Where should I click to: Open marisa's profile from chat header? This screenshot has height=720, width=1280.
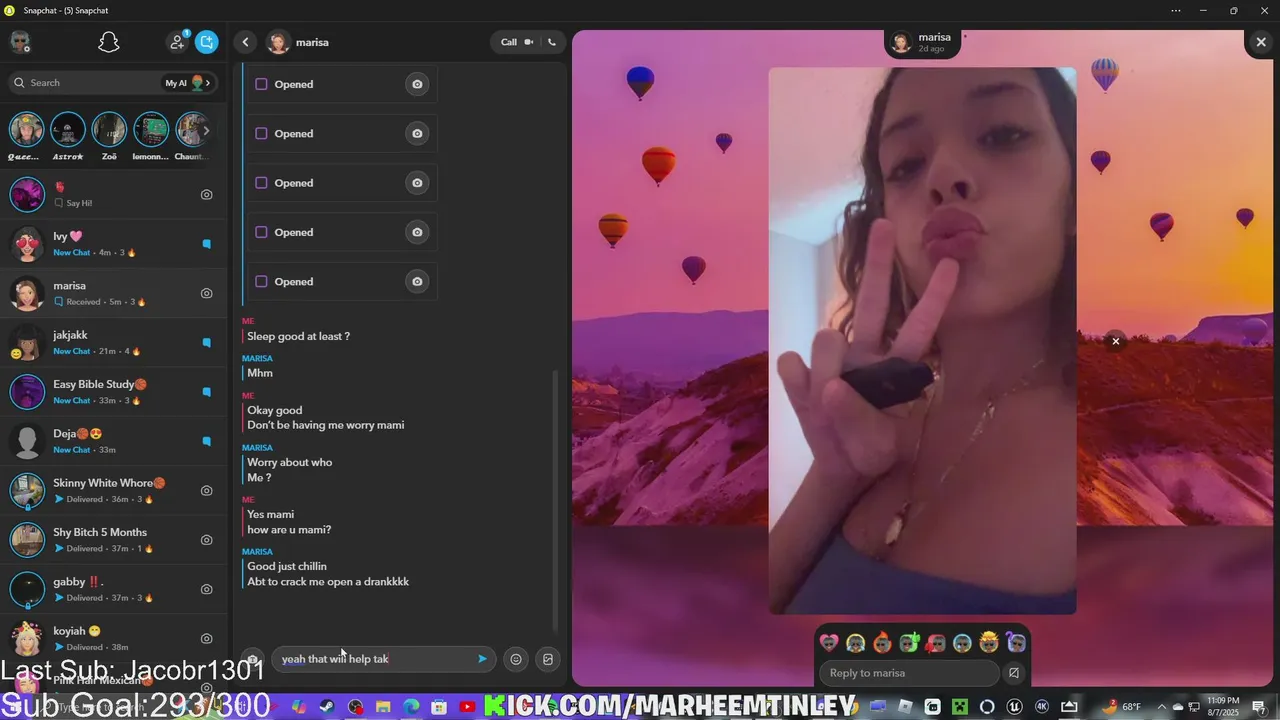(298, 42)
